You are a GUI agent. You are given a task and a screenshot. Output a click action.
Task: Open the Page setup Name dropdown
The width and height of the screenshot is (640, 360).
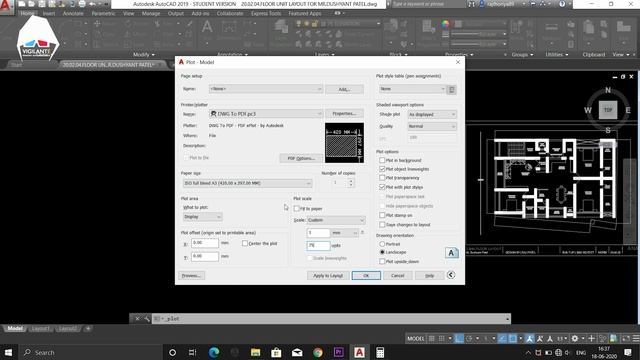[x=266, y=89]
